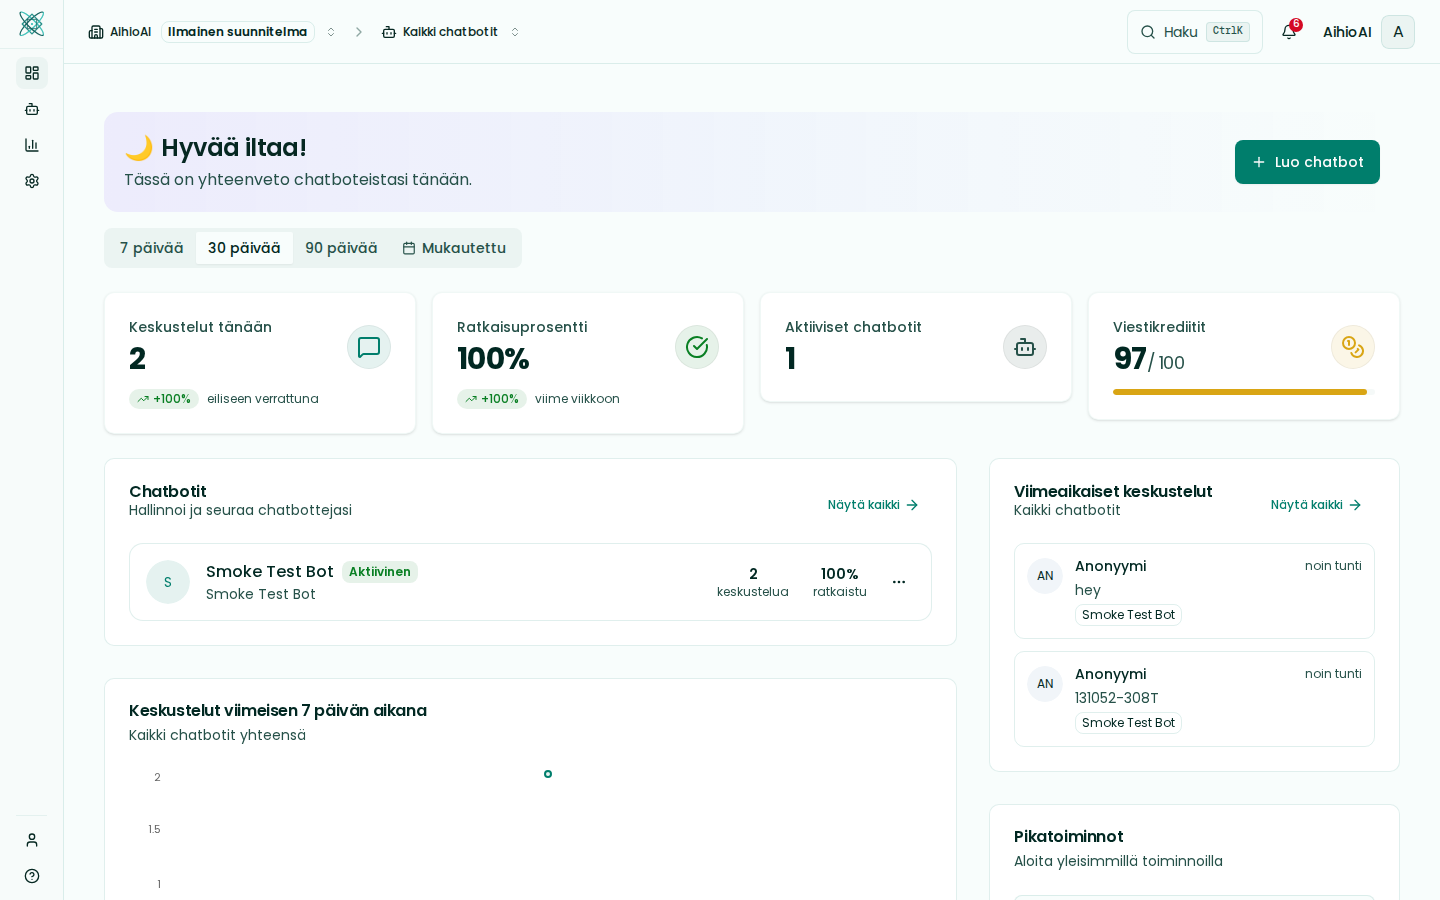Open the user profile icon in sidebar
This screenshot has width=1440, height=900.
tap(32, 840)
